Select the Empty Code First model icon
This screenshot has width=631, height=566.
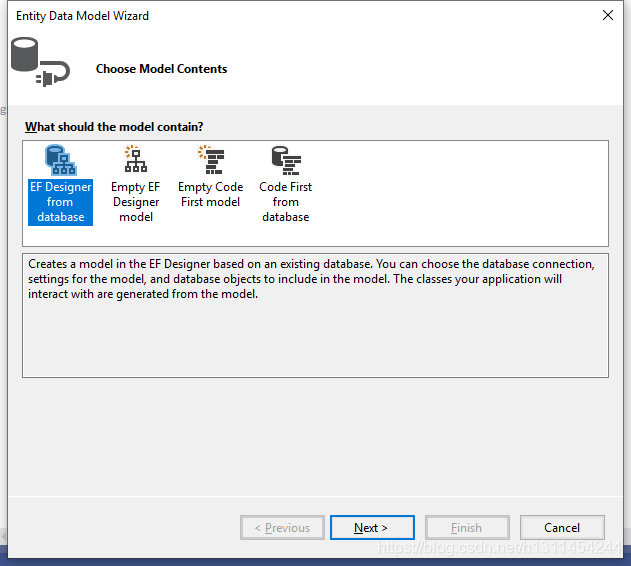click(x=211, y=159)
